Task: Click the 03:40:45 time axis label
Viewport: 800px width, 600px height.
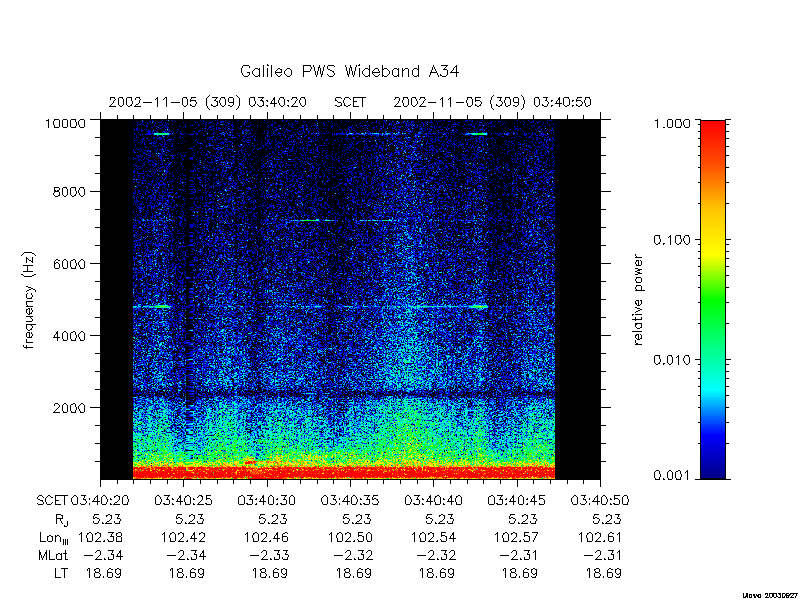Action: coord(517,501)
